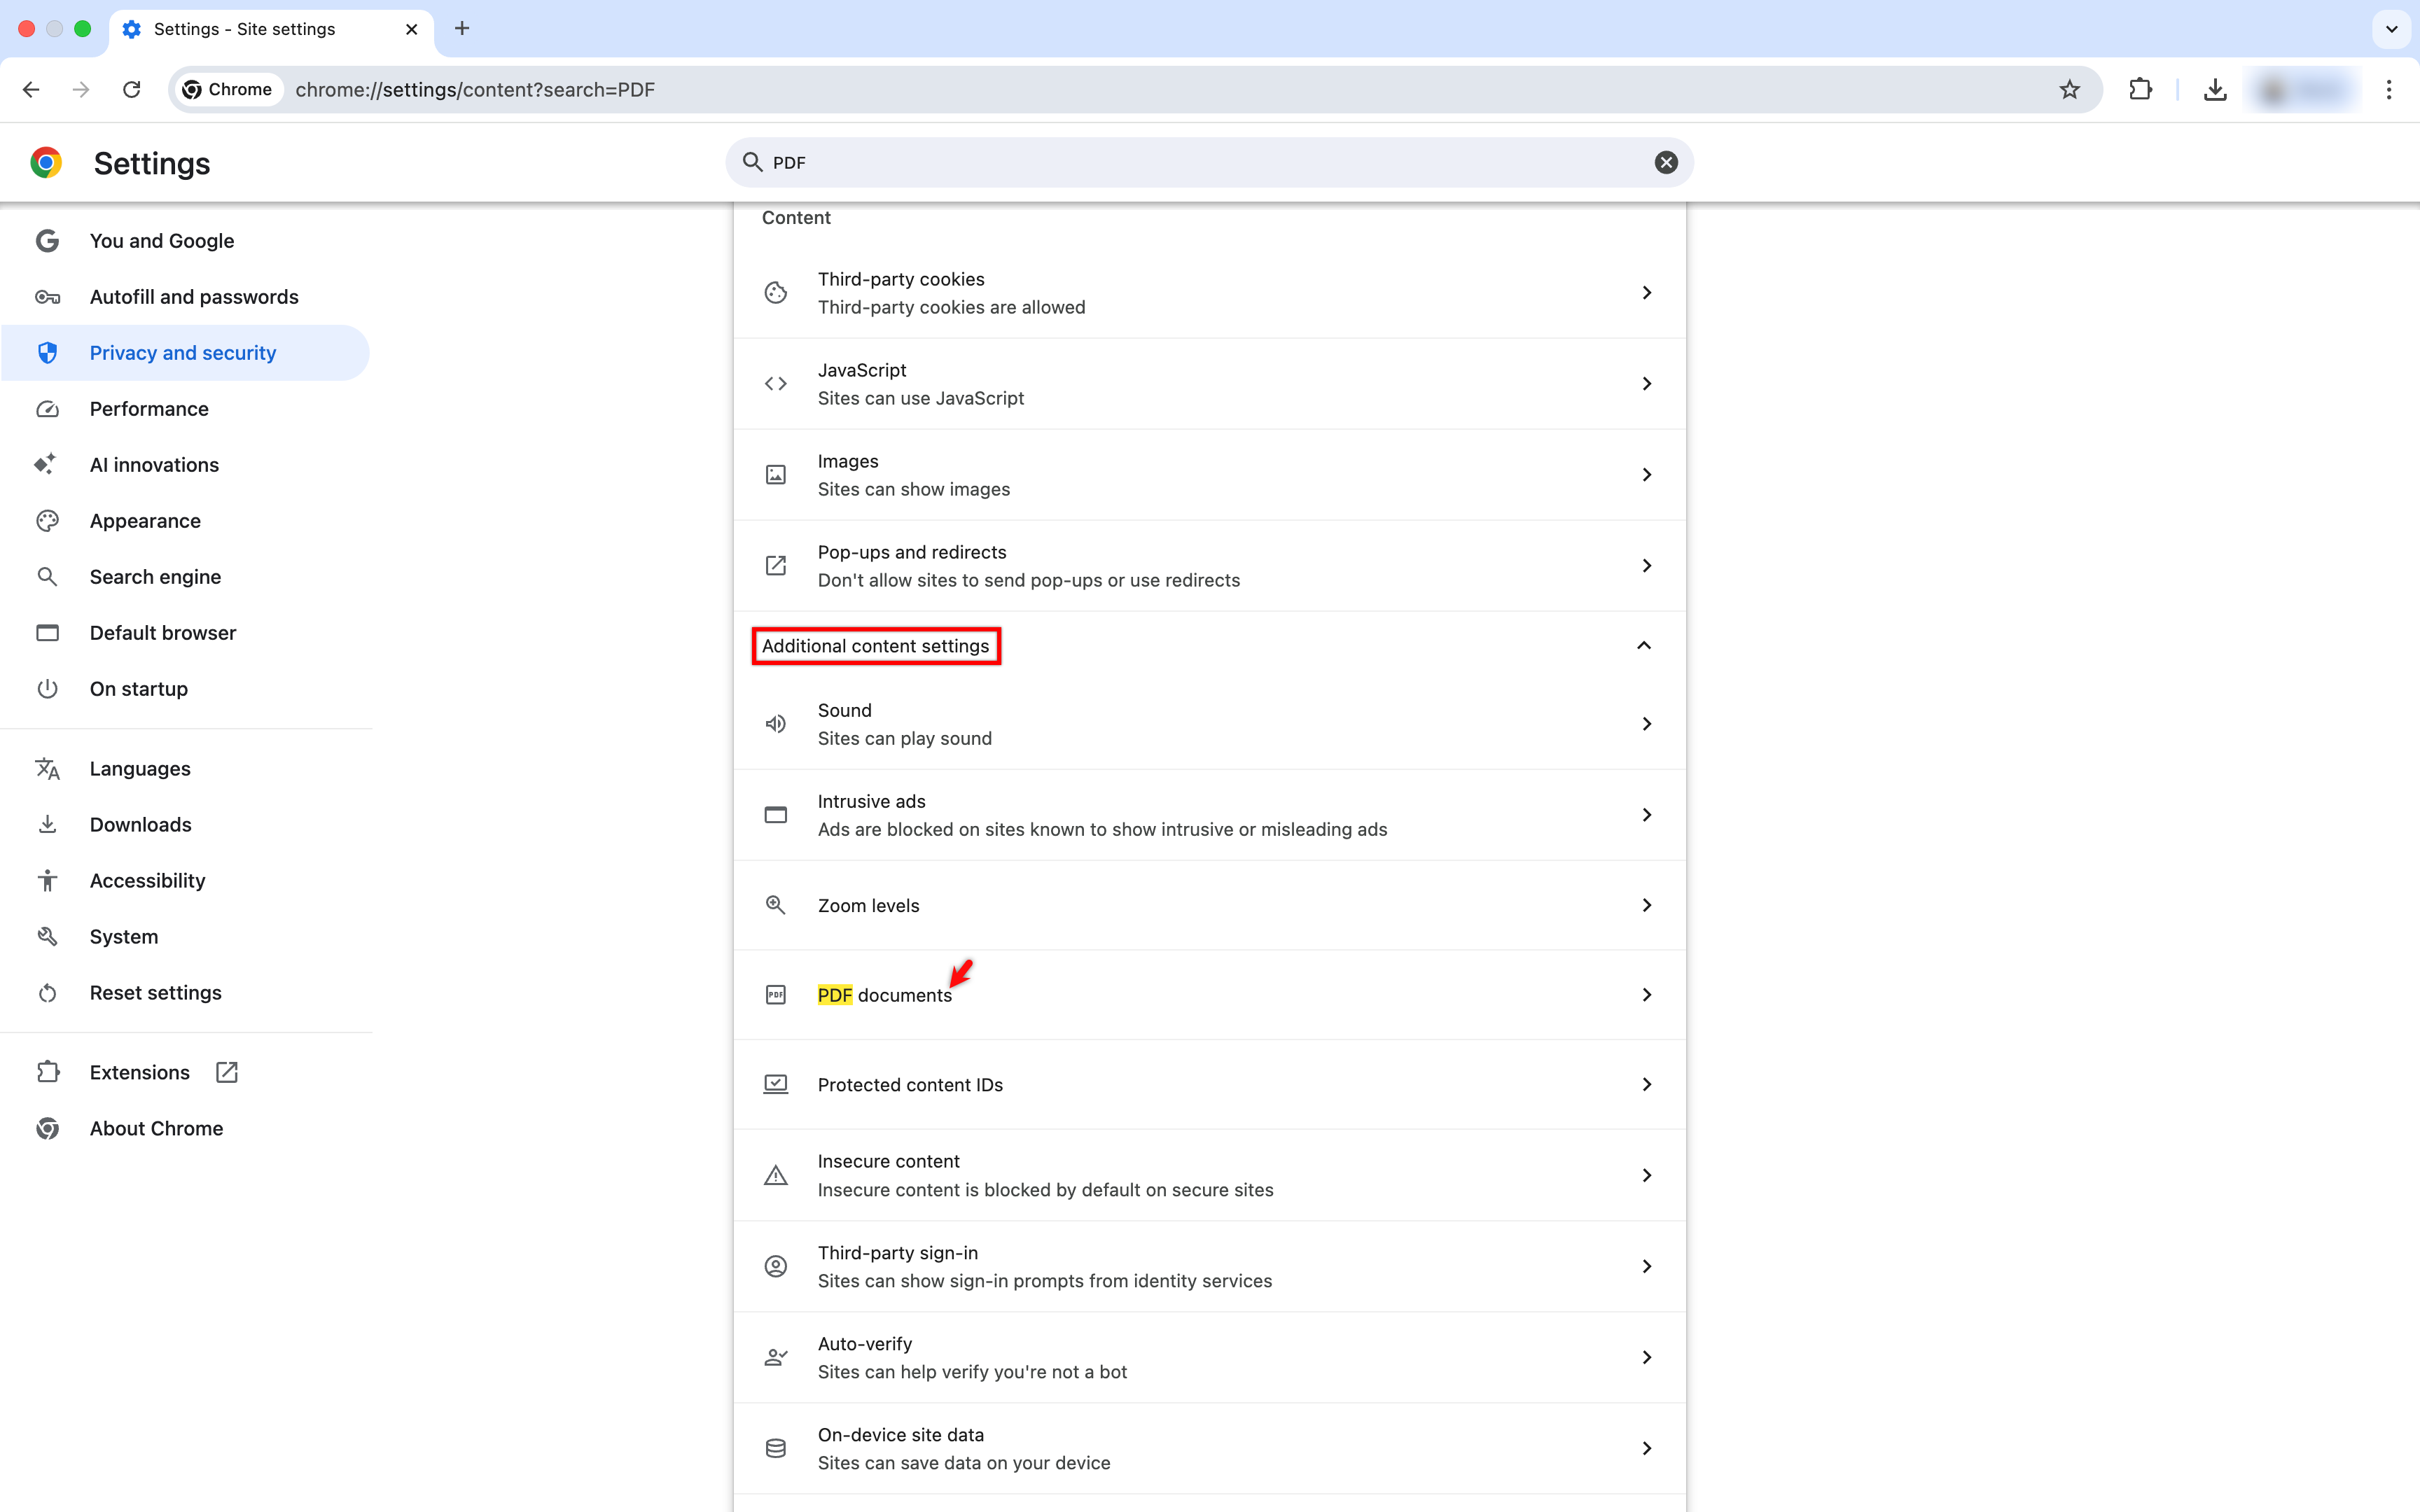
Task: Click the Images picture icon
Action: pos(776,474)
